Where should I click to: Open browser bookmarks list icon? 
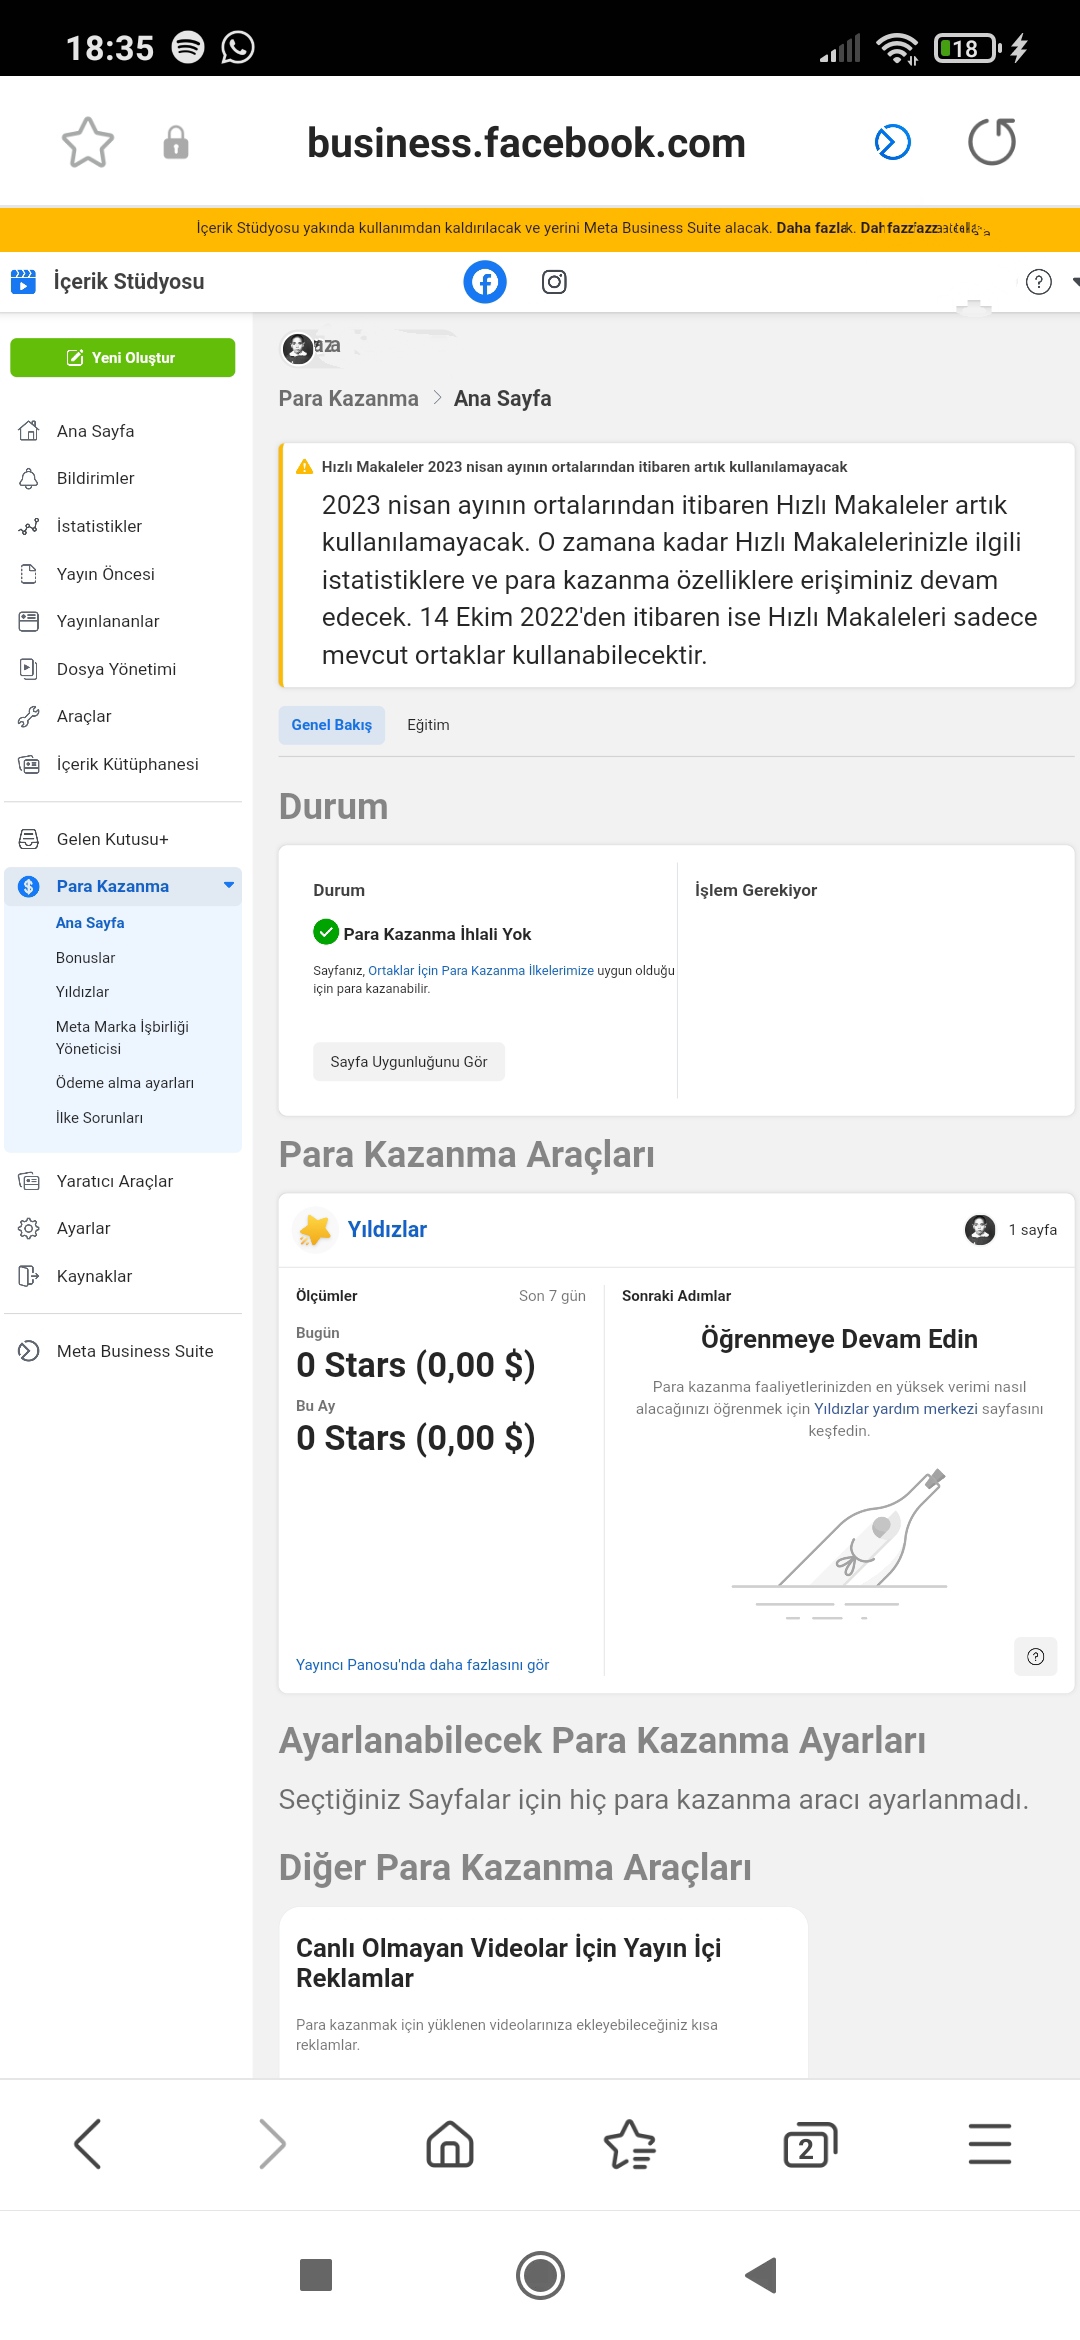tap(630, 2144)
